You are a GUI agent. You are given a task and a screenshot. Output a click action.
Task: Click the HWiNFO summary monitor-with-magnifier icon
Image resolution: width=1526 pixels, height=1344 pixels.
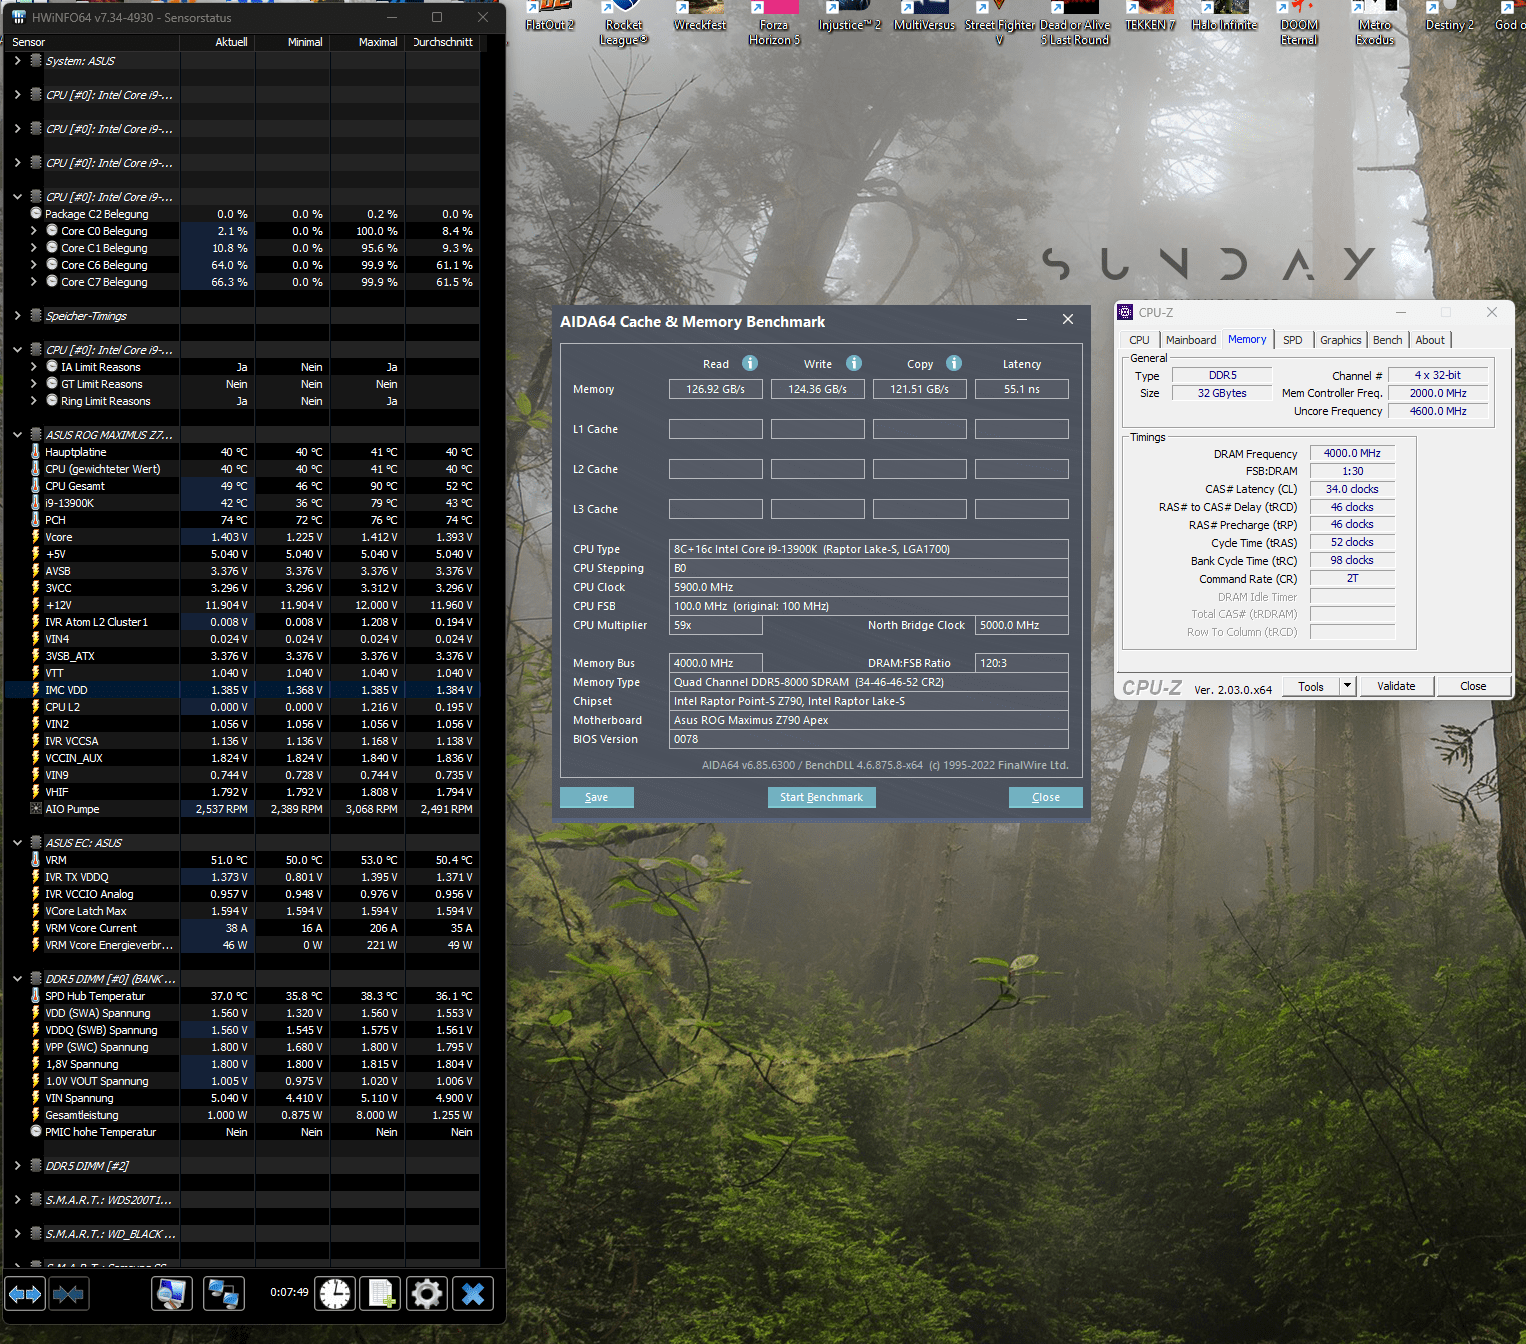pos(172,1294)
